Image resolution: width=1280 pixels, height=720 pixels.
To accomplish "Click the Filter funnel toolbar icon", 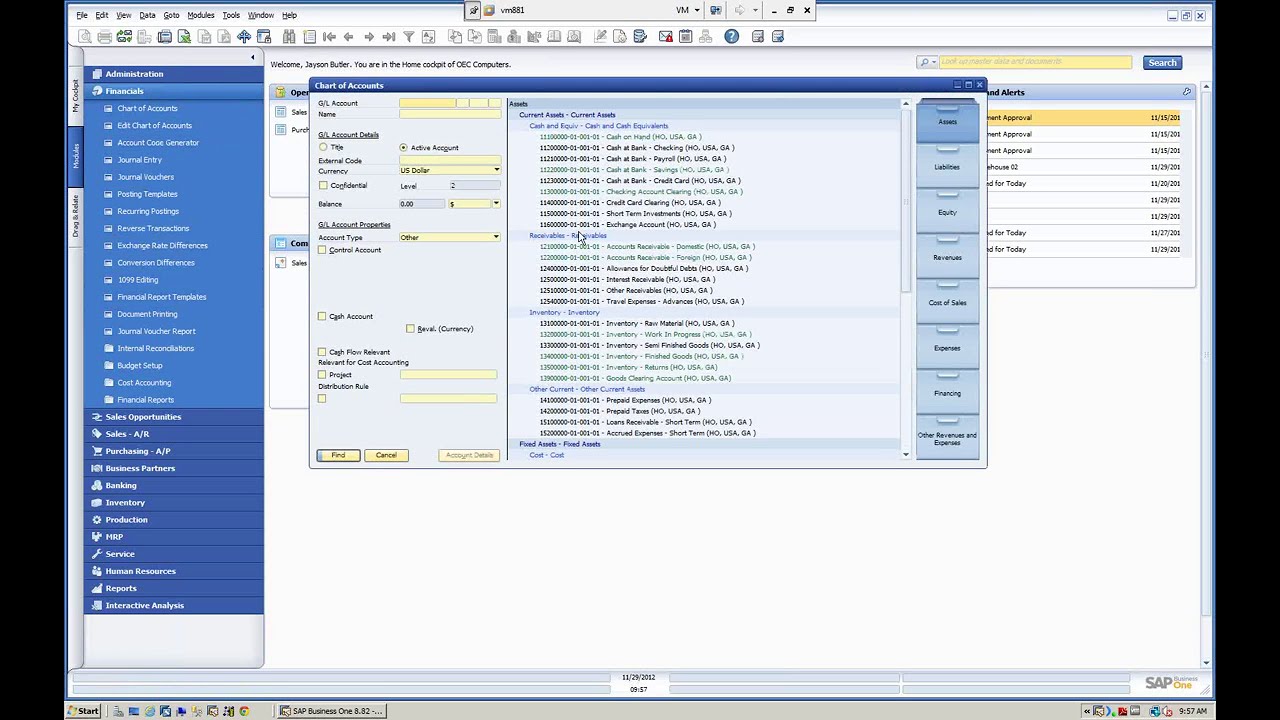I will (x=408, y=37).
